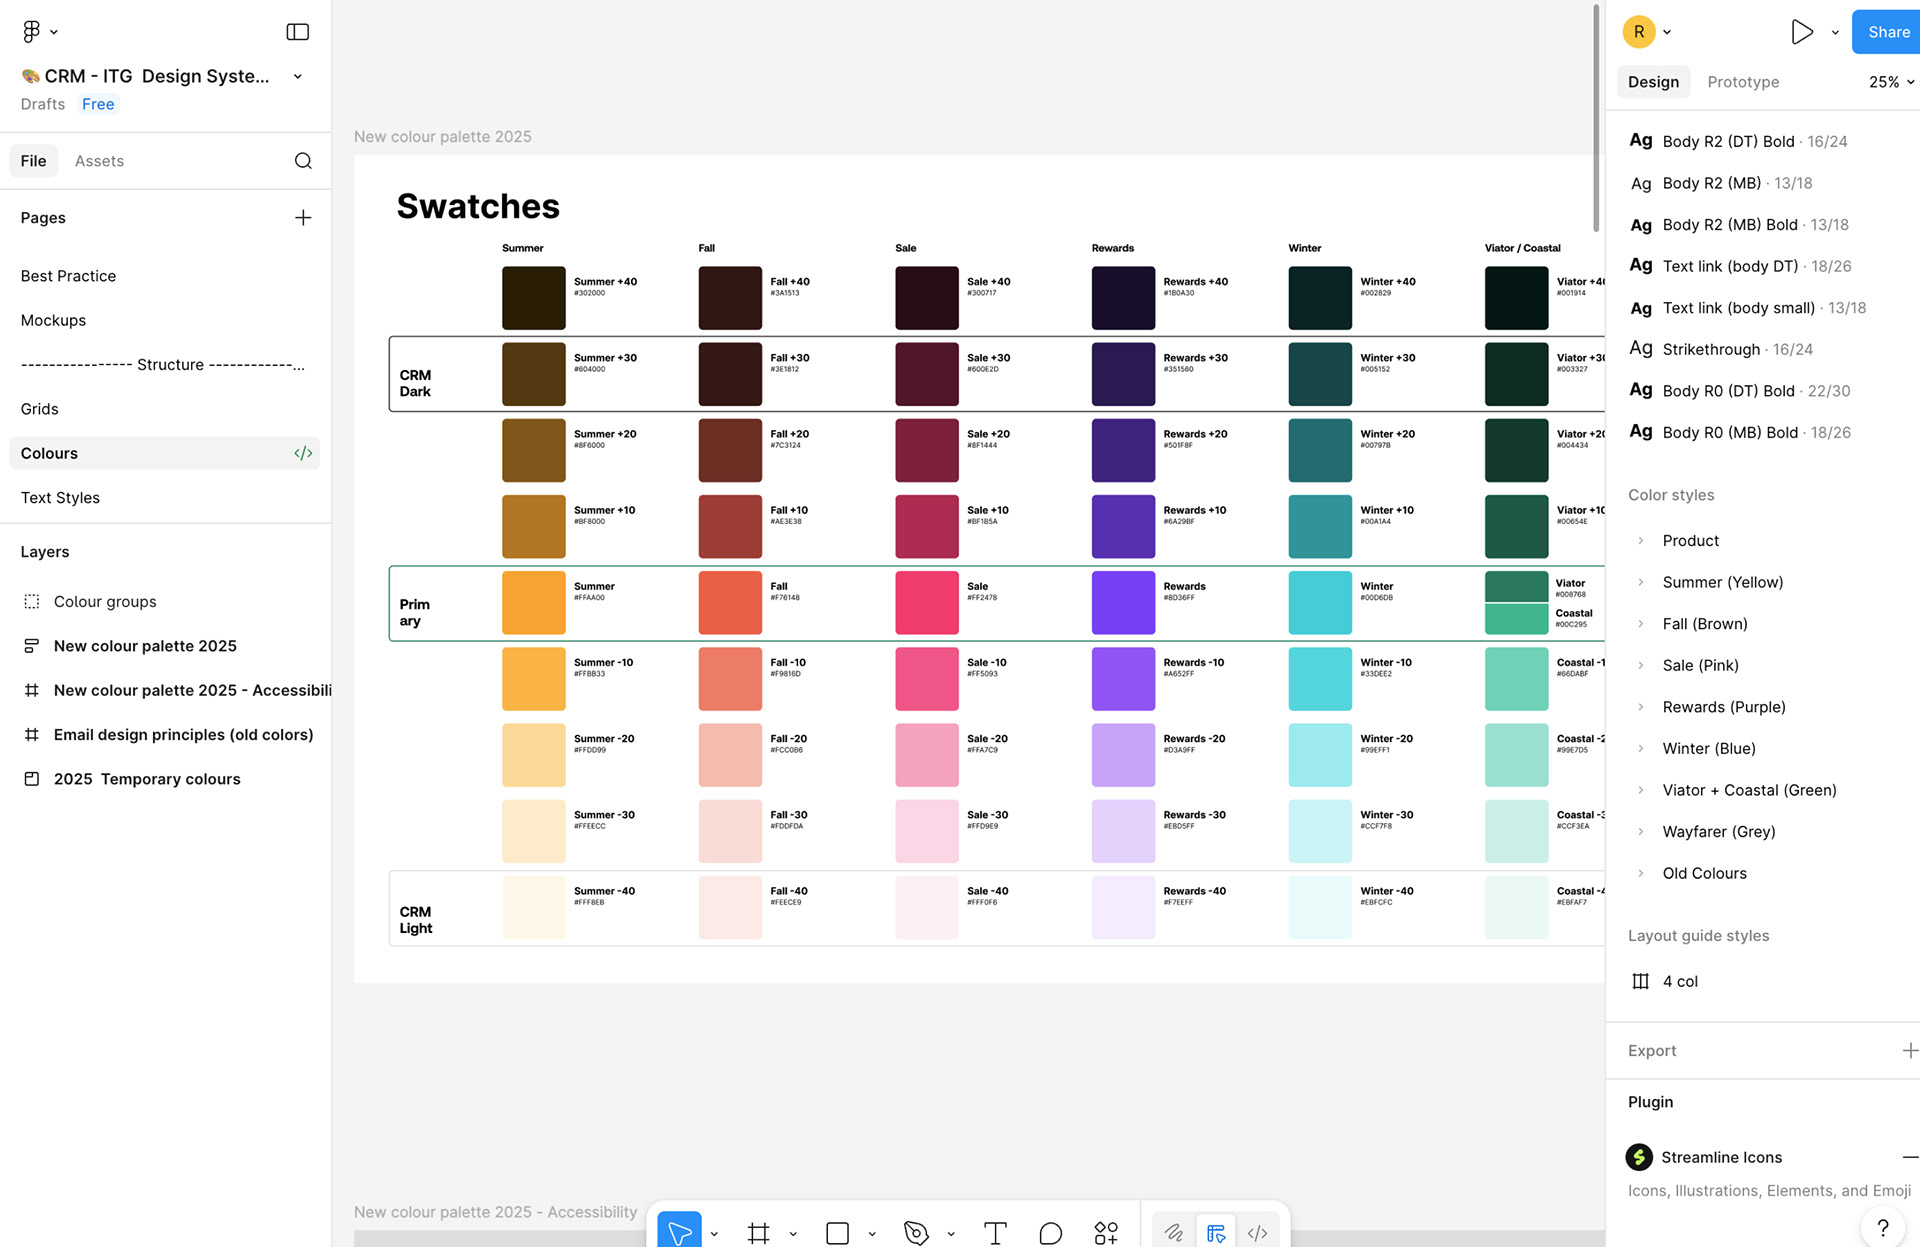Enable the Draw mode pencil toggle
Image resolution: width=1920 pixels, height=1247 pixels.
(1173, 1232)
